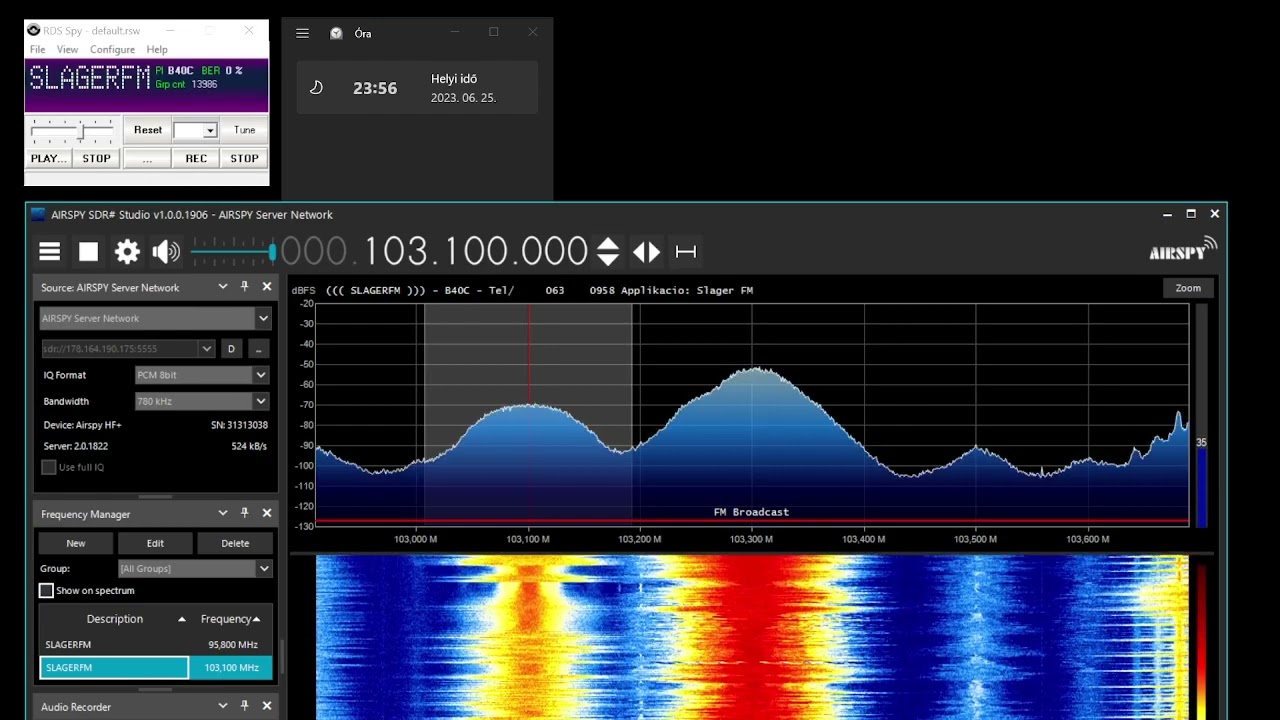
Task: Close the Source: AIRSPY Server Network panel
Action: coord(267,287)
